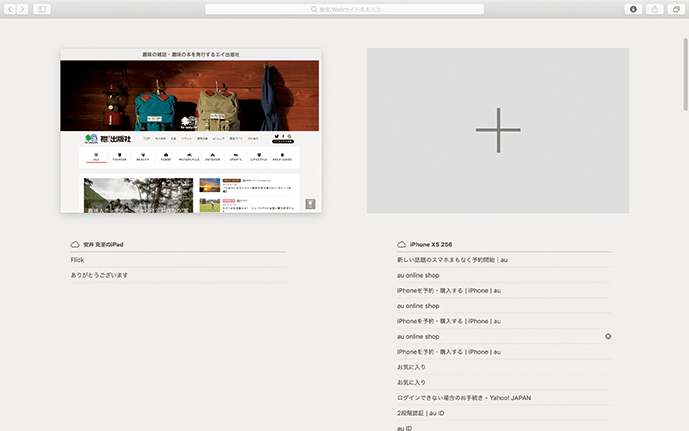Open the first au online shop link

[418, 275]
